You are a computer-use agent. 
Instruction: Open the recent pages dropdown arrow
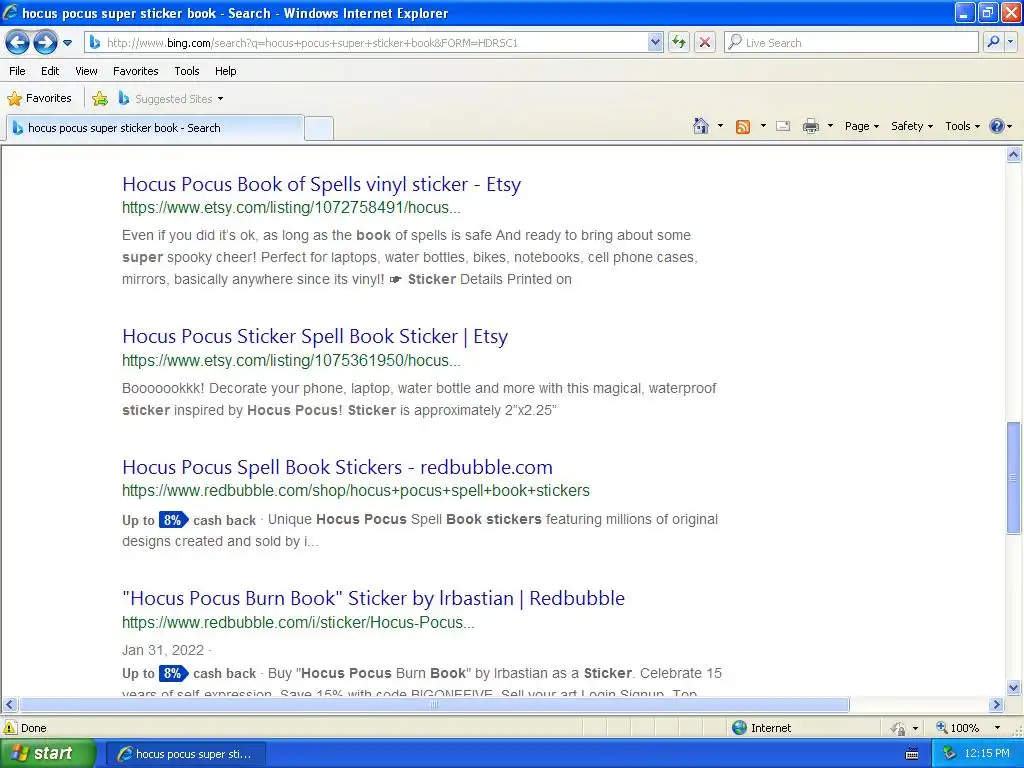tap(67, 43)
